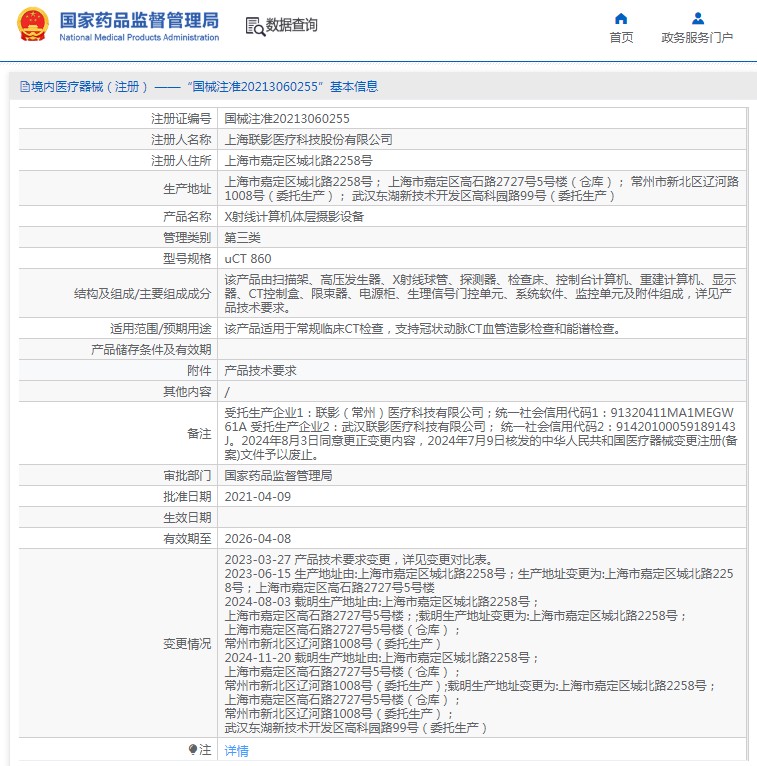Image resolution: width=757 pixels, height=766 pixels.
Task: Select last line 武汉东湖新技术开发区高科园路99号(委托生产)
Action: point(356,728)
